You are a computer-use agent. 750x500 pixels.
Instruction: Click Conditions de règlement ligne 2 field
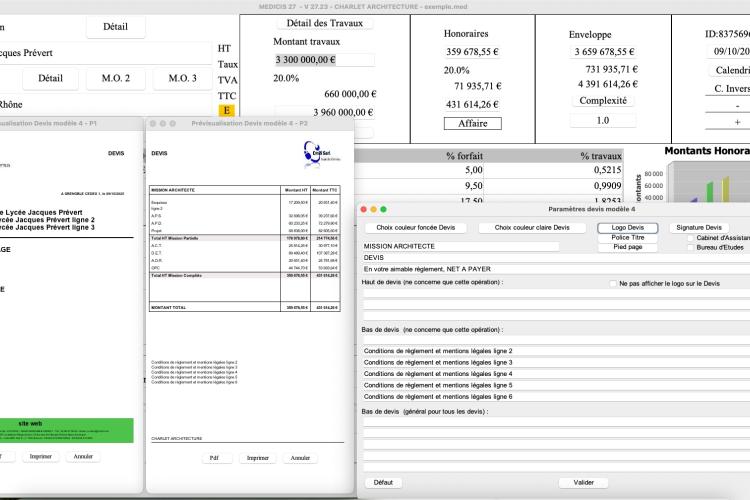[x=556, y=351]
